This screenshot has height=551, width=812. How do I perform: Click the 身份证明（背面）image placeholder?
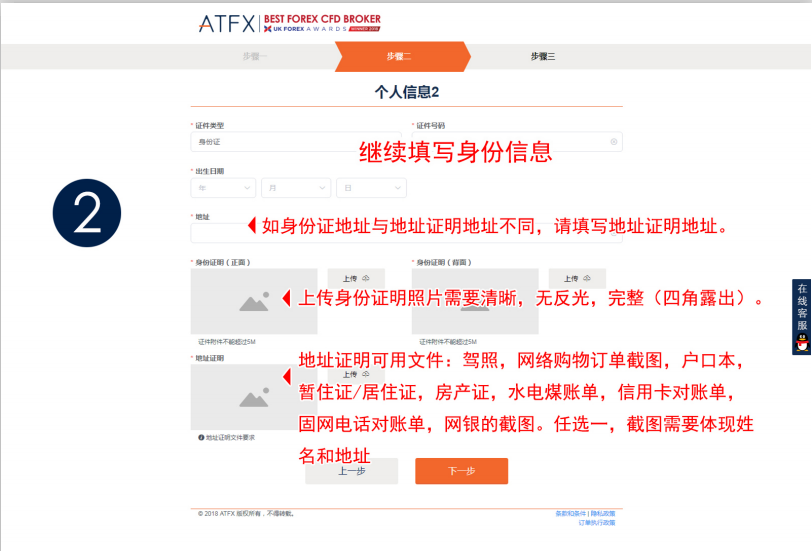click(x=475, y=301)
